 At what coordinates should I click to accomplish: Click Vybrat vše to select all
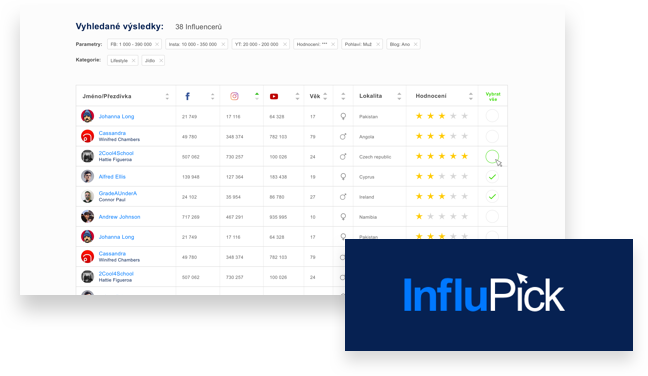point(493,96)
